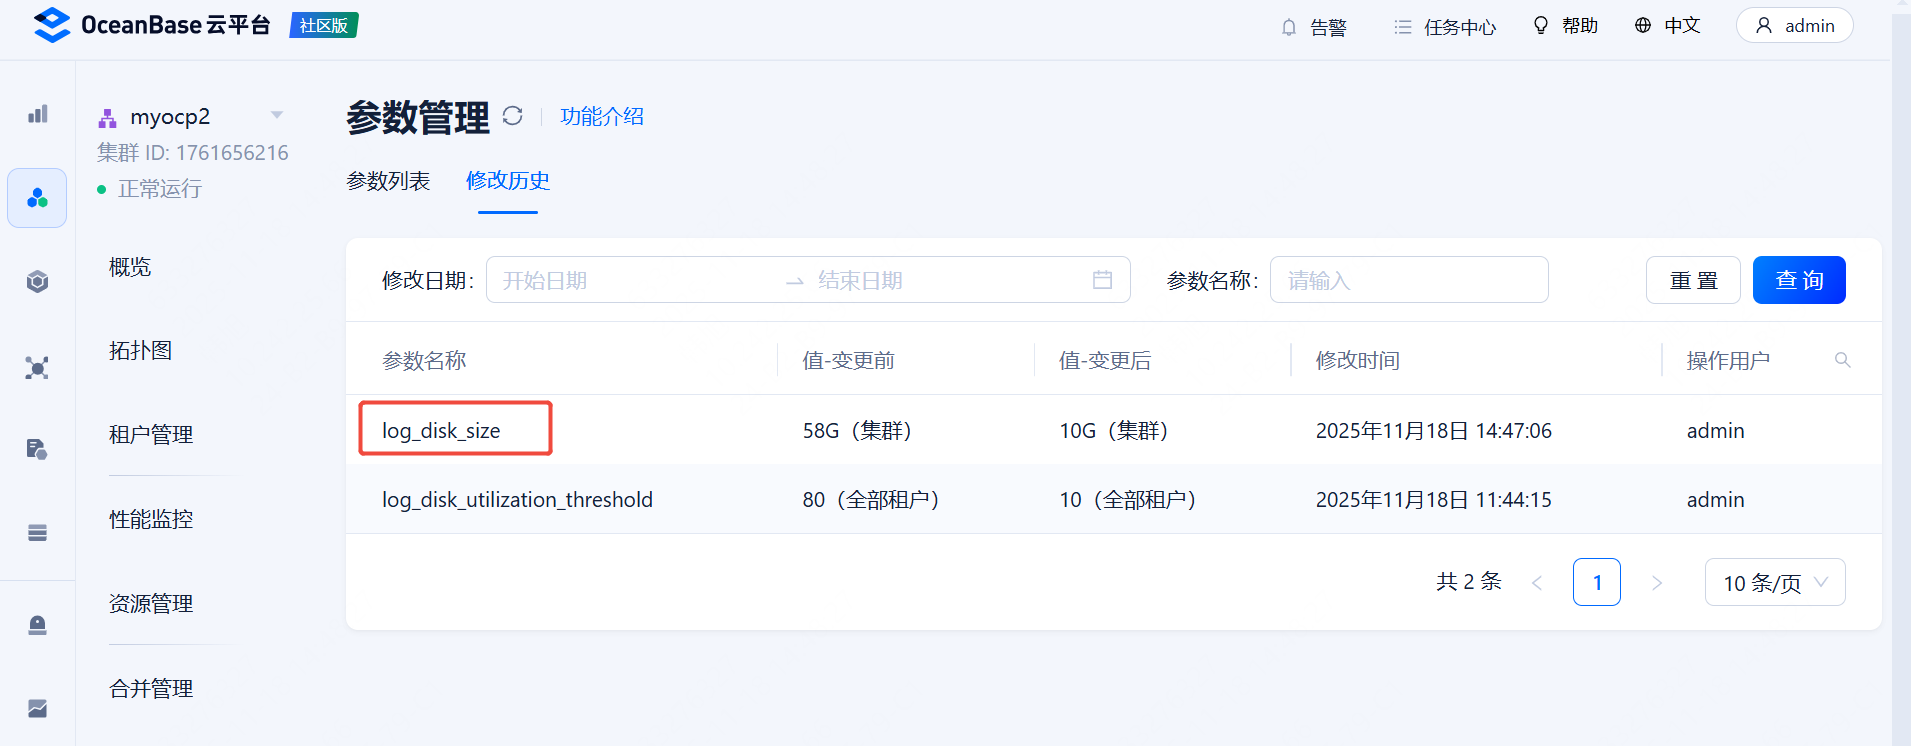Expand the myocp2 cluster dropdown
This screenshot has width=1911, height=746.
point(277,115)
